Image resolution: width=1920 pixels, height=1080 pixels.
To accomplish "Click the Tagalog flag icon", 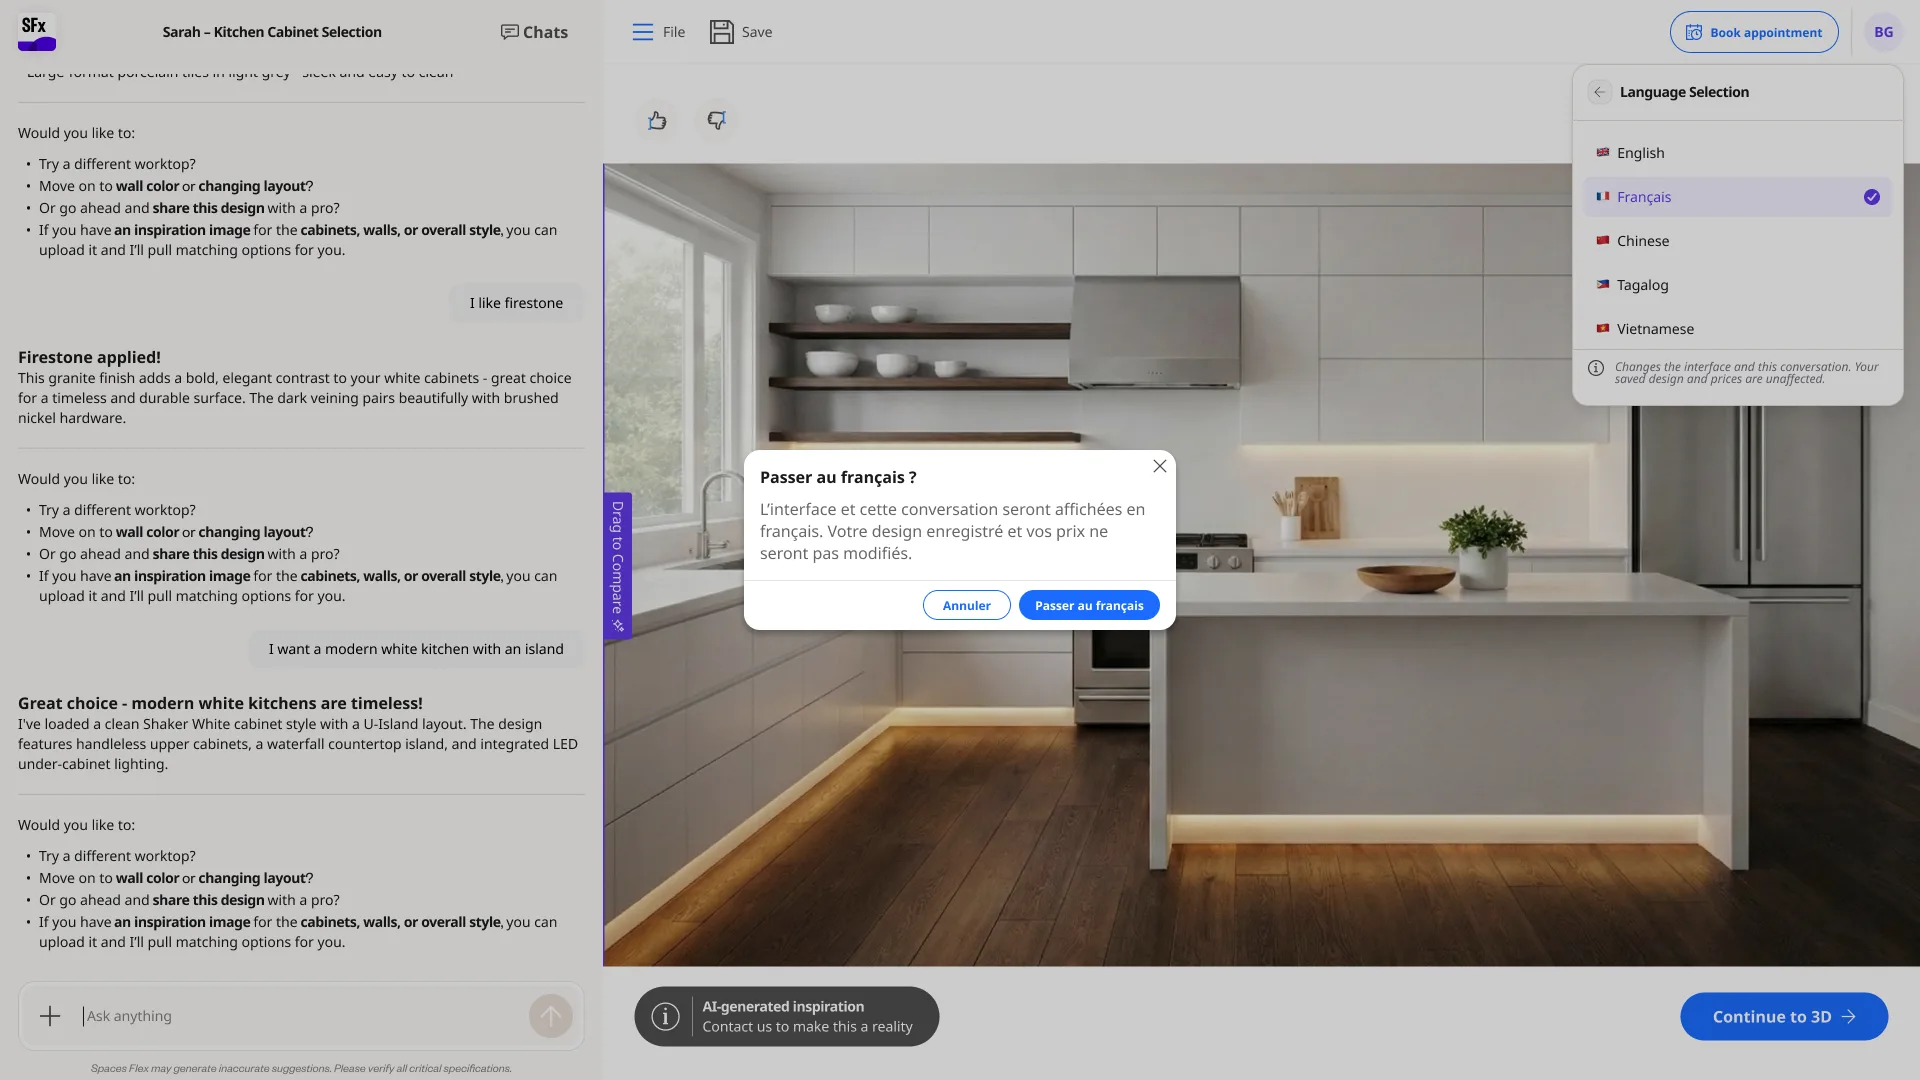I will pyautogui.click(x=1603, y=285).
